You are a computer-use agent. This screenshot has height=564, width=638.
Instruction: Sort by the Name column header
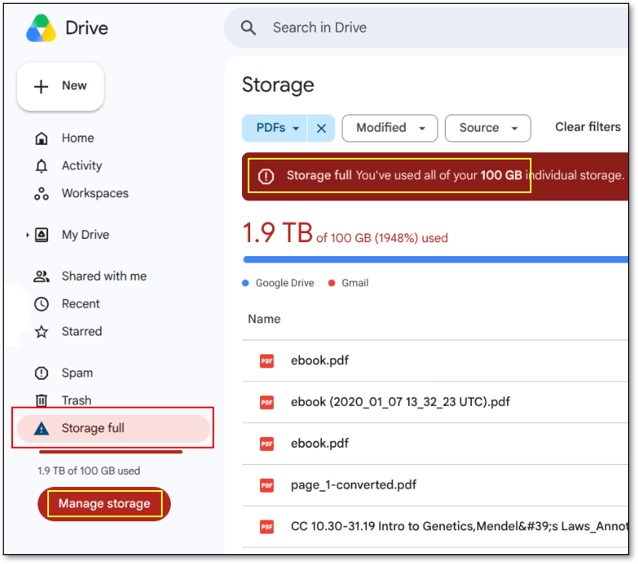pyautogui.click(x=264, y=319)
